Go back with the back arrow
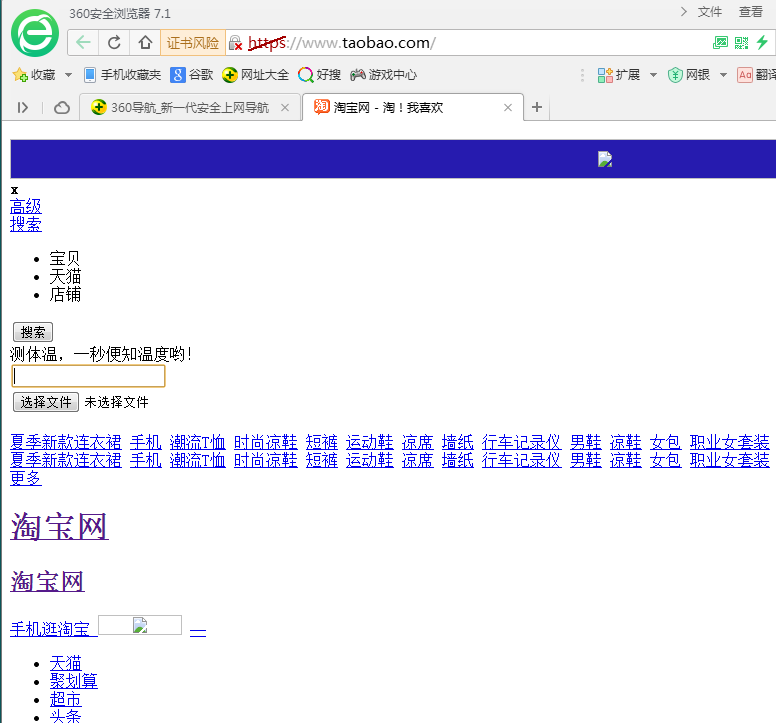 point(83,43)
